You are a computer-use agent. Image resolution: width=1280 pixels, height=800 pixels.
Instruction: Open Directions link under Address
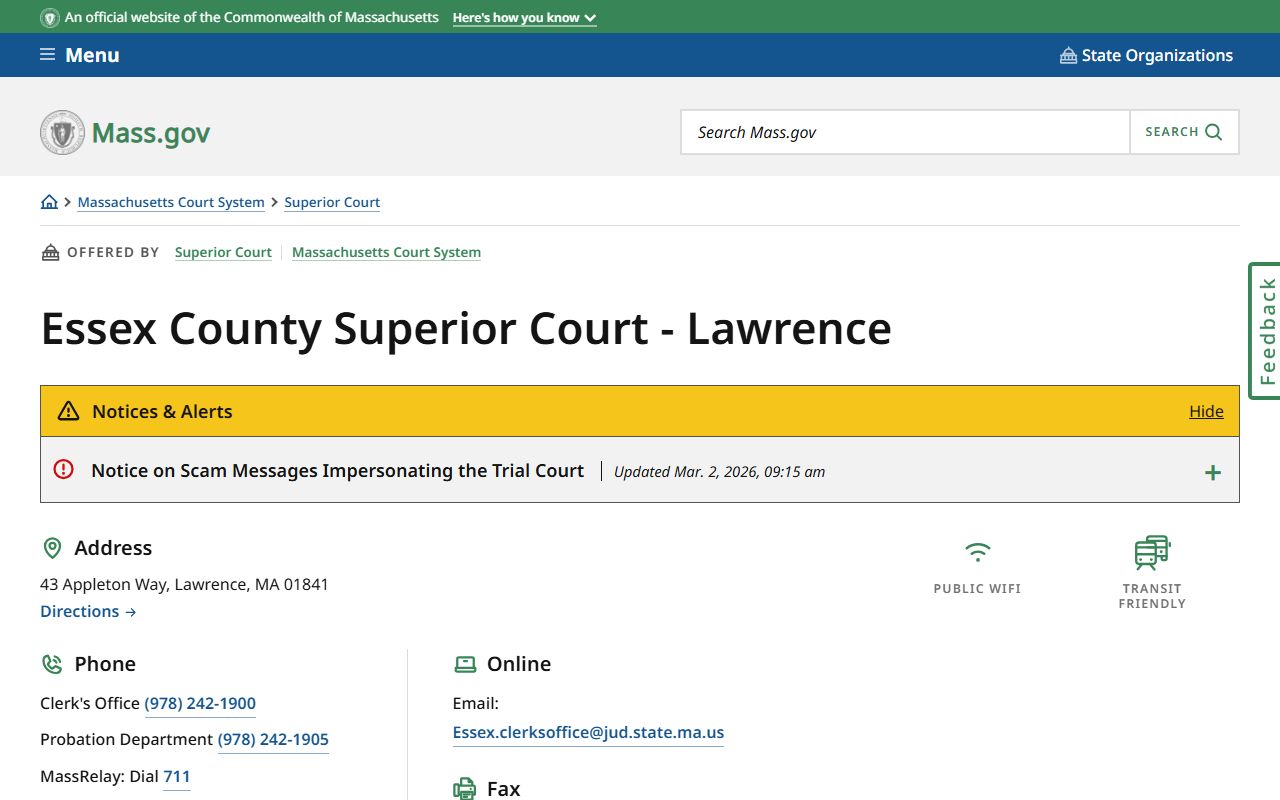tap(88, 611)
